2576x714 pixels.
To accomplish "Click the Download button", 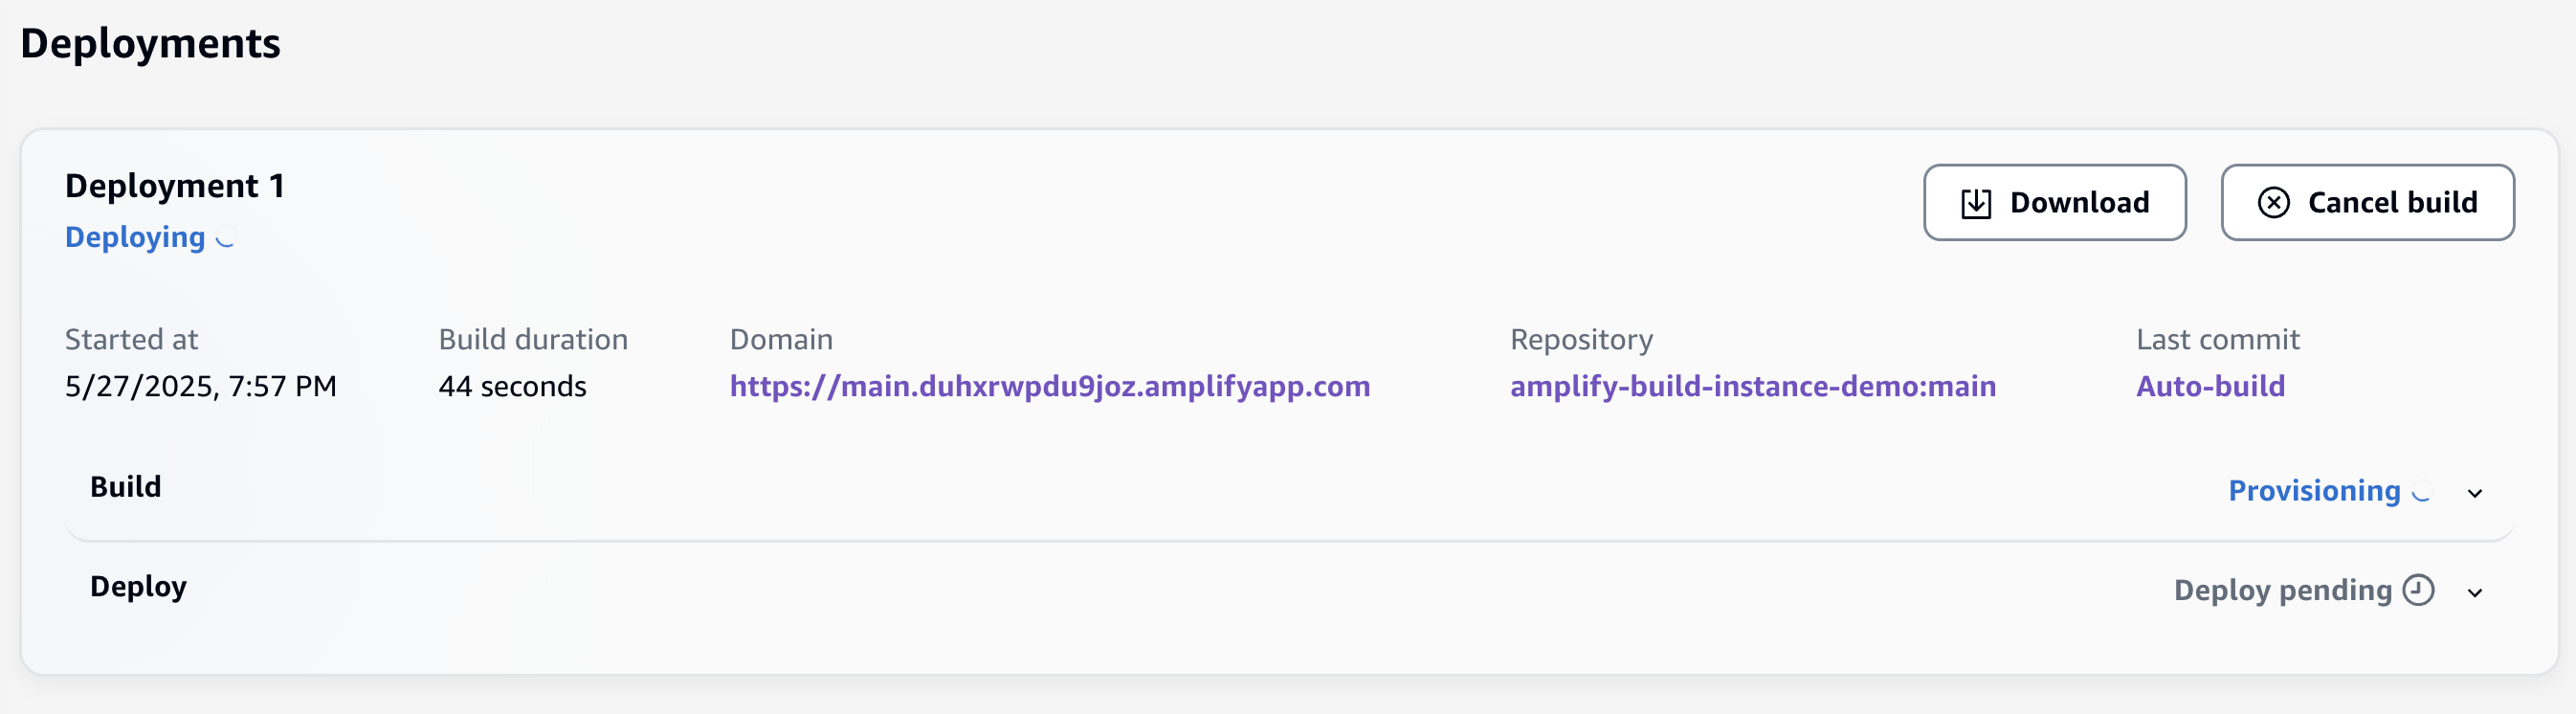I will point(2055,202).
